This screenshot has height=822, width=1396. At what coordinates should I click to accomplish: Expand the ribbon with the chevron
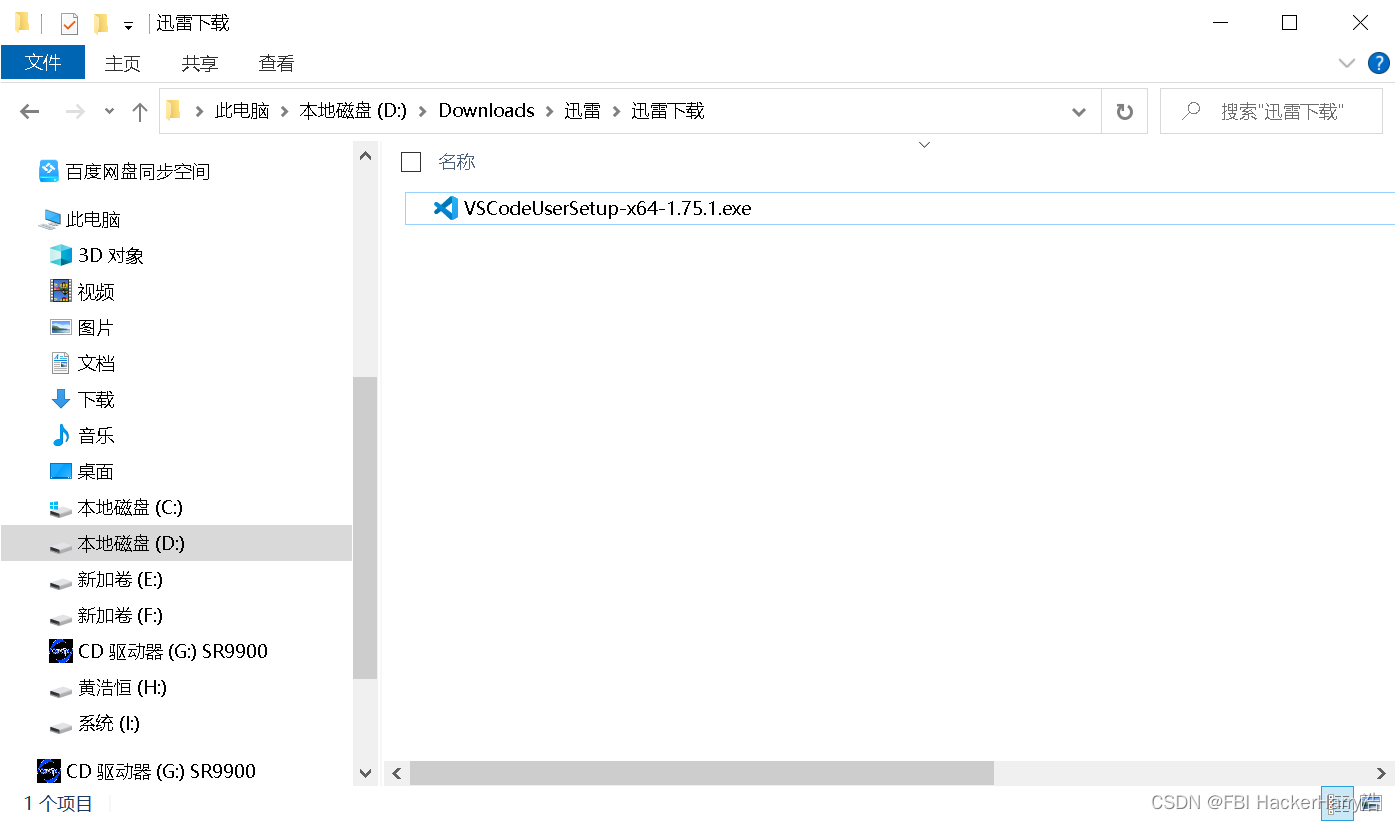1346,63
